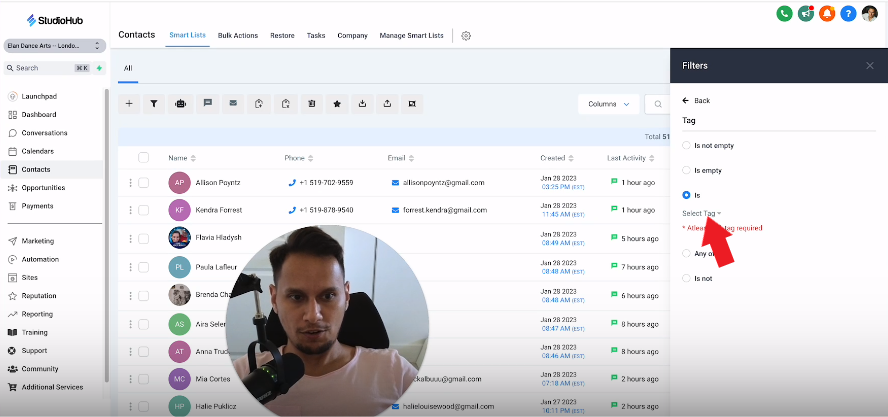Click the search magnifier beside Columns
The image size is (888, 417).
(658, 104)
